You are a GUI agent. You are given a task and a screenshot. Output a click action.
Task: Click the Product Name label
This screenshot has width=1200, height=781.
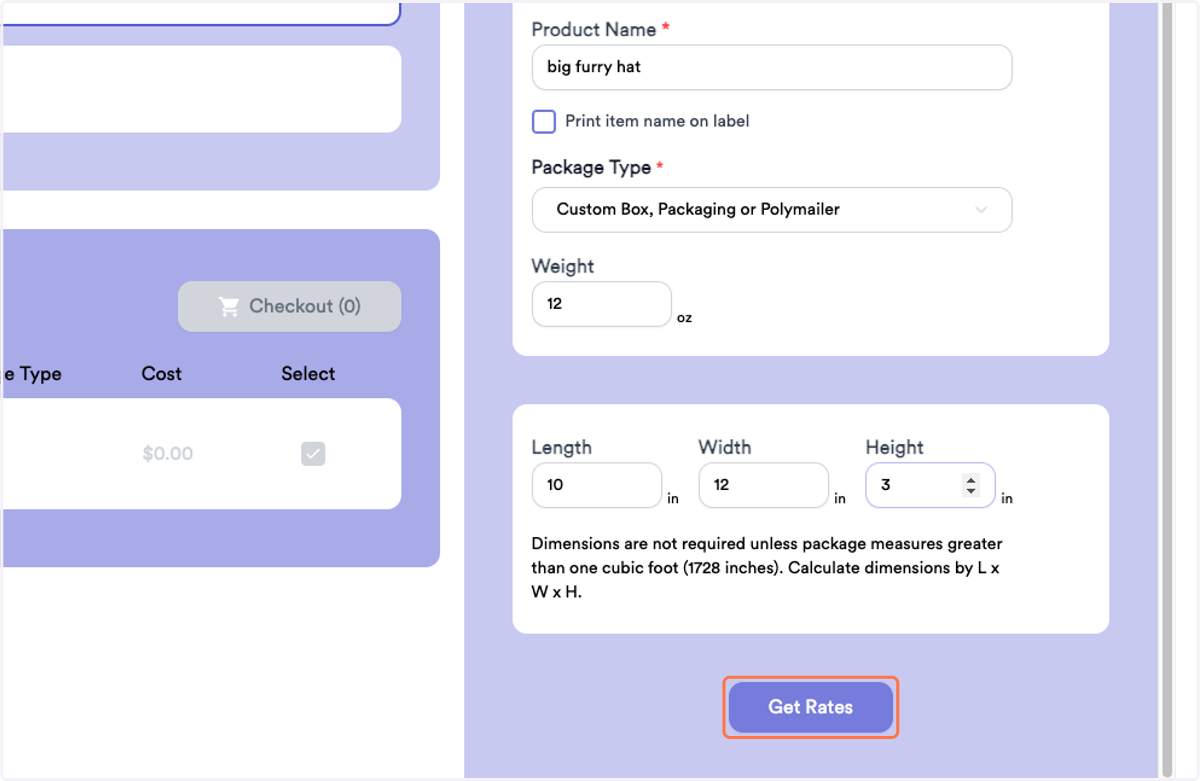594,30
